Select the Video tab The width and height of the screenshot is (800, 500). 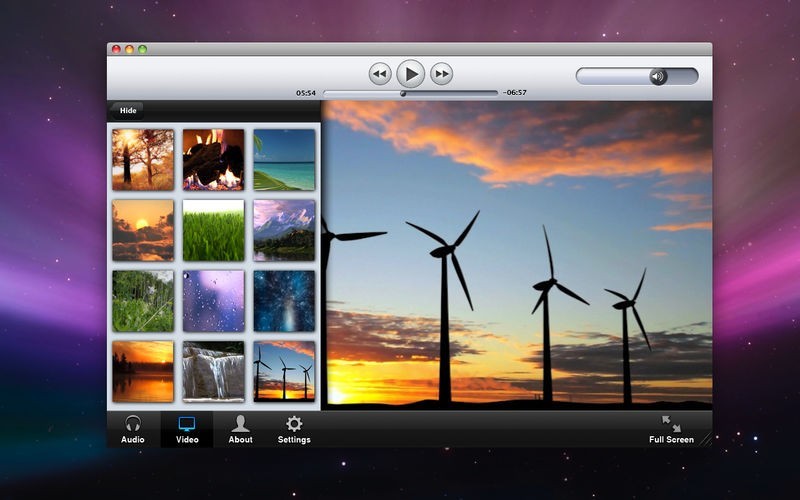pos(187,430)
